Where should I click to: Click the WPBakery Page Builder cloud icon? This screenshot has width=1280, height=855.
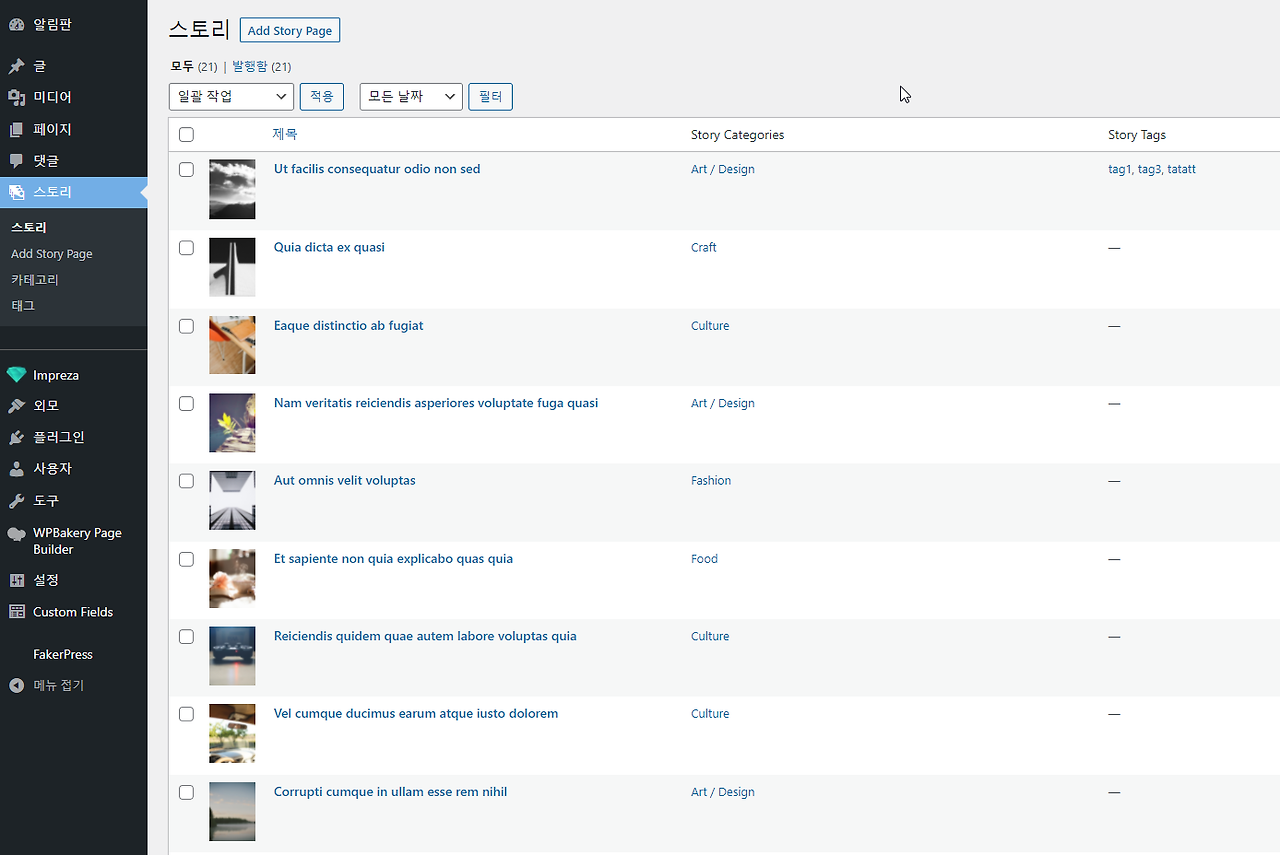click(x=16, y=534)
